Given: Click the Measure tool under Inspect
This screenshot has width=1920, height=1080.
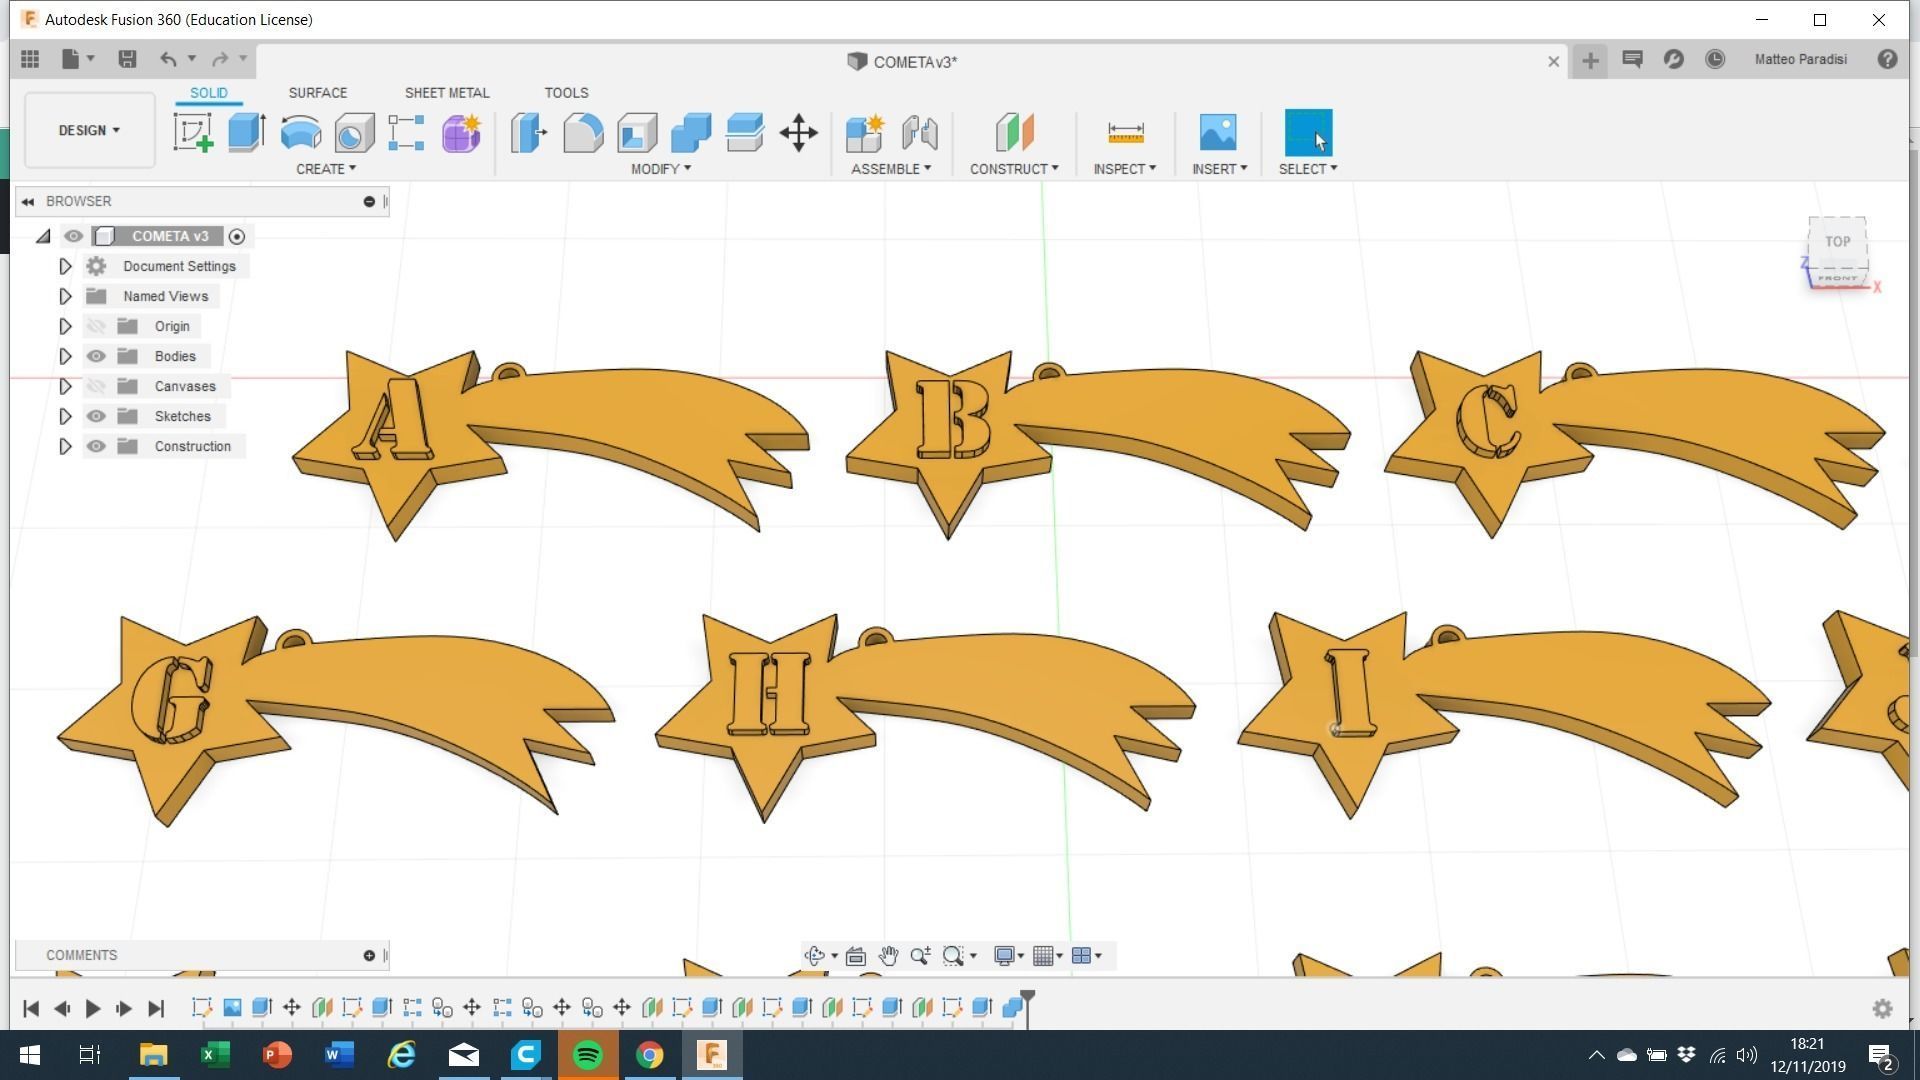Looking at the screenshot, I should pos(1125,132).
